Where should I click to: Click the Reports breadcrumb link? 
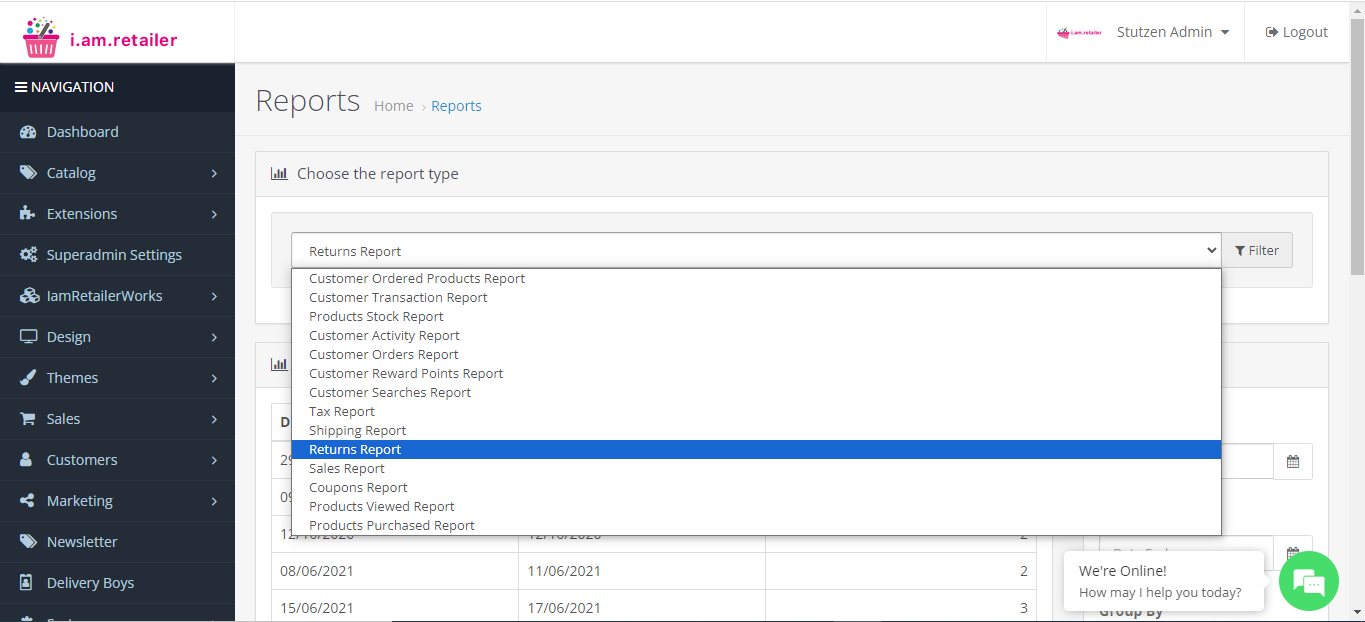456,106
